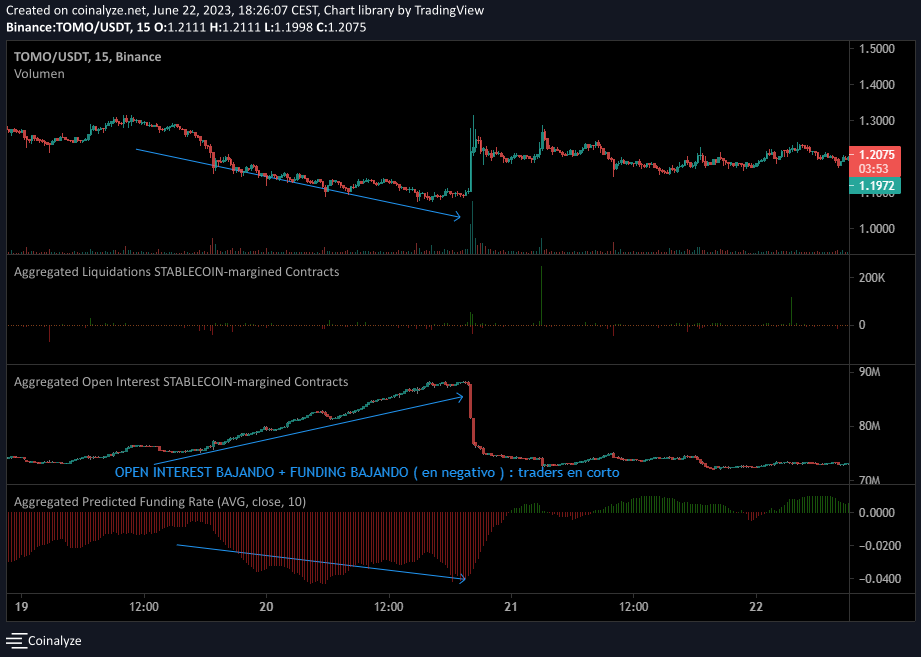This screenshot has height=657, width=921.
Task: Click the Coinalyze text link at bottom
Action: tap(54, 640)
